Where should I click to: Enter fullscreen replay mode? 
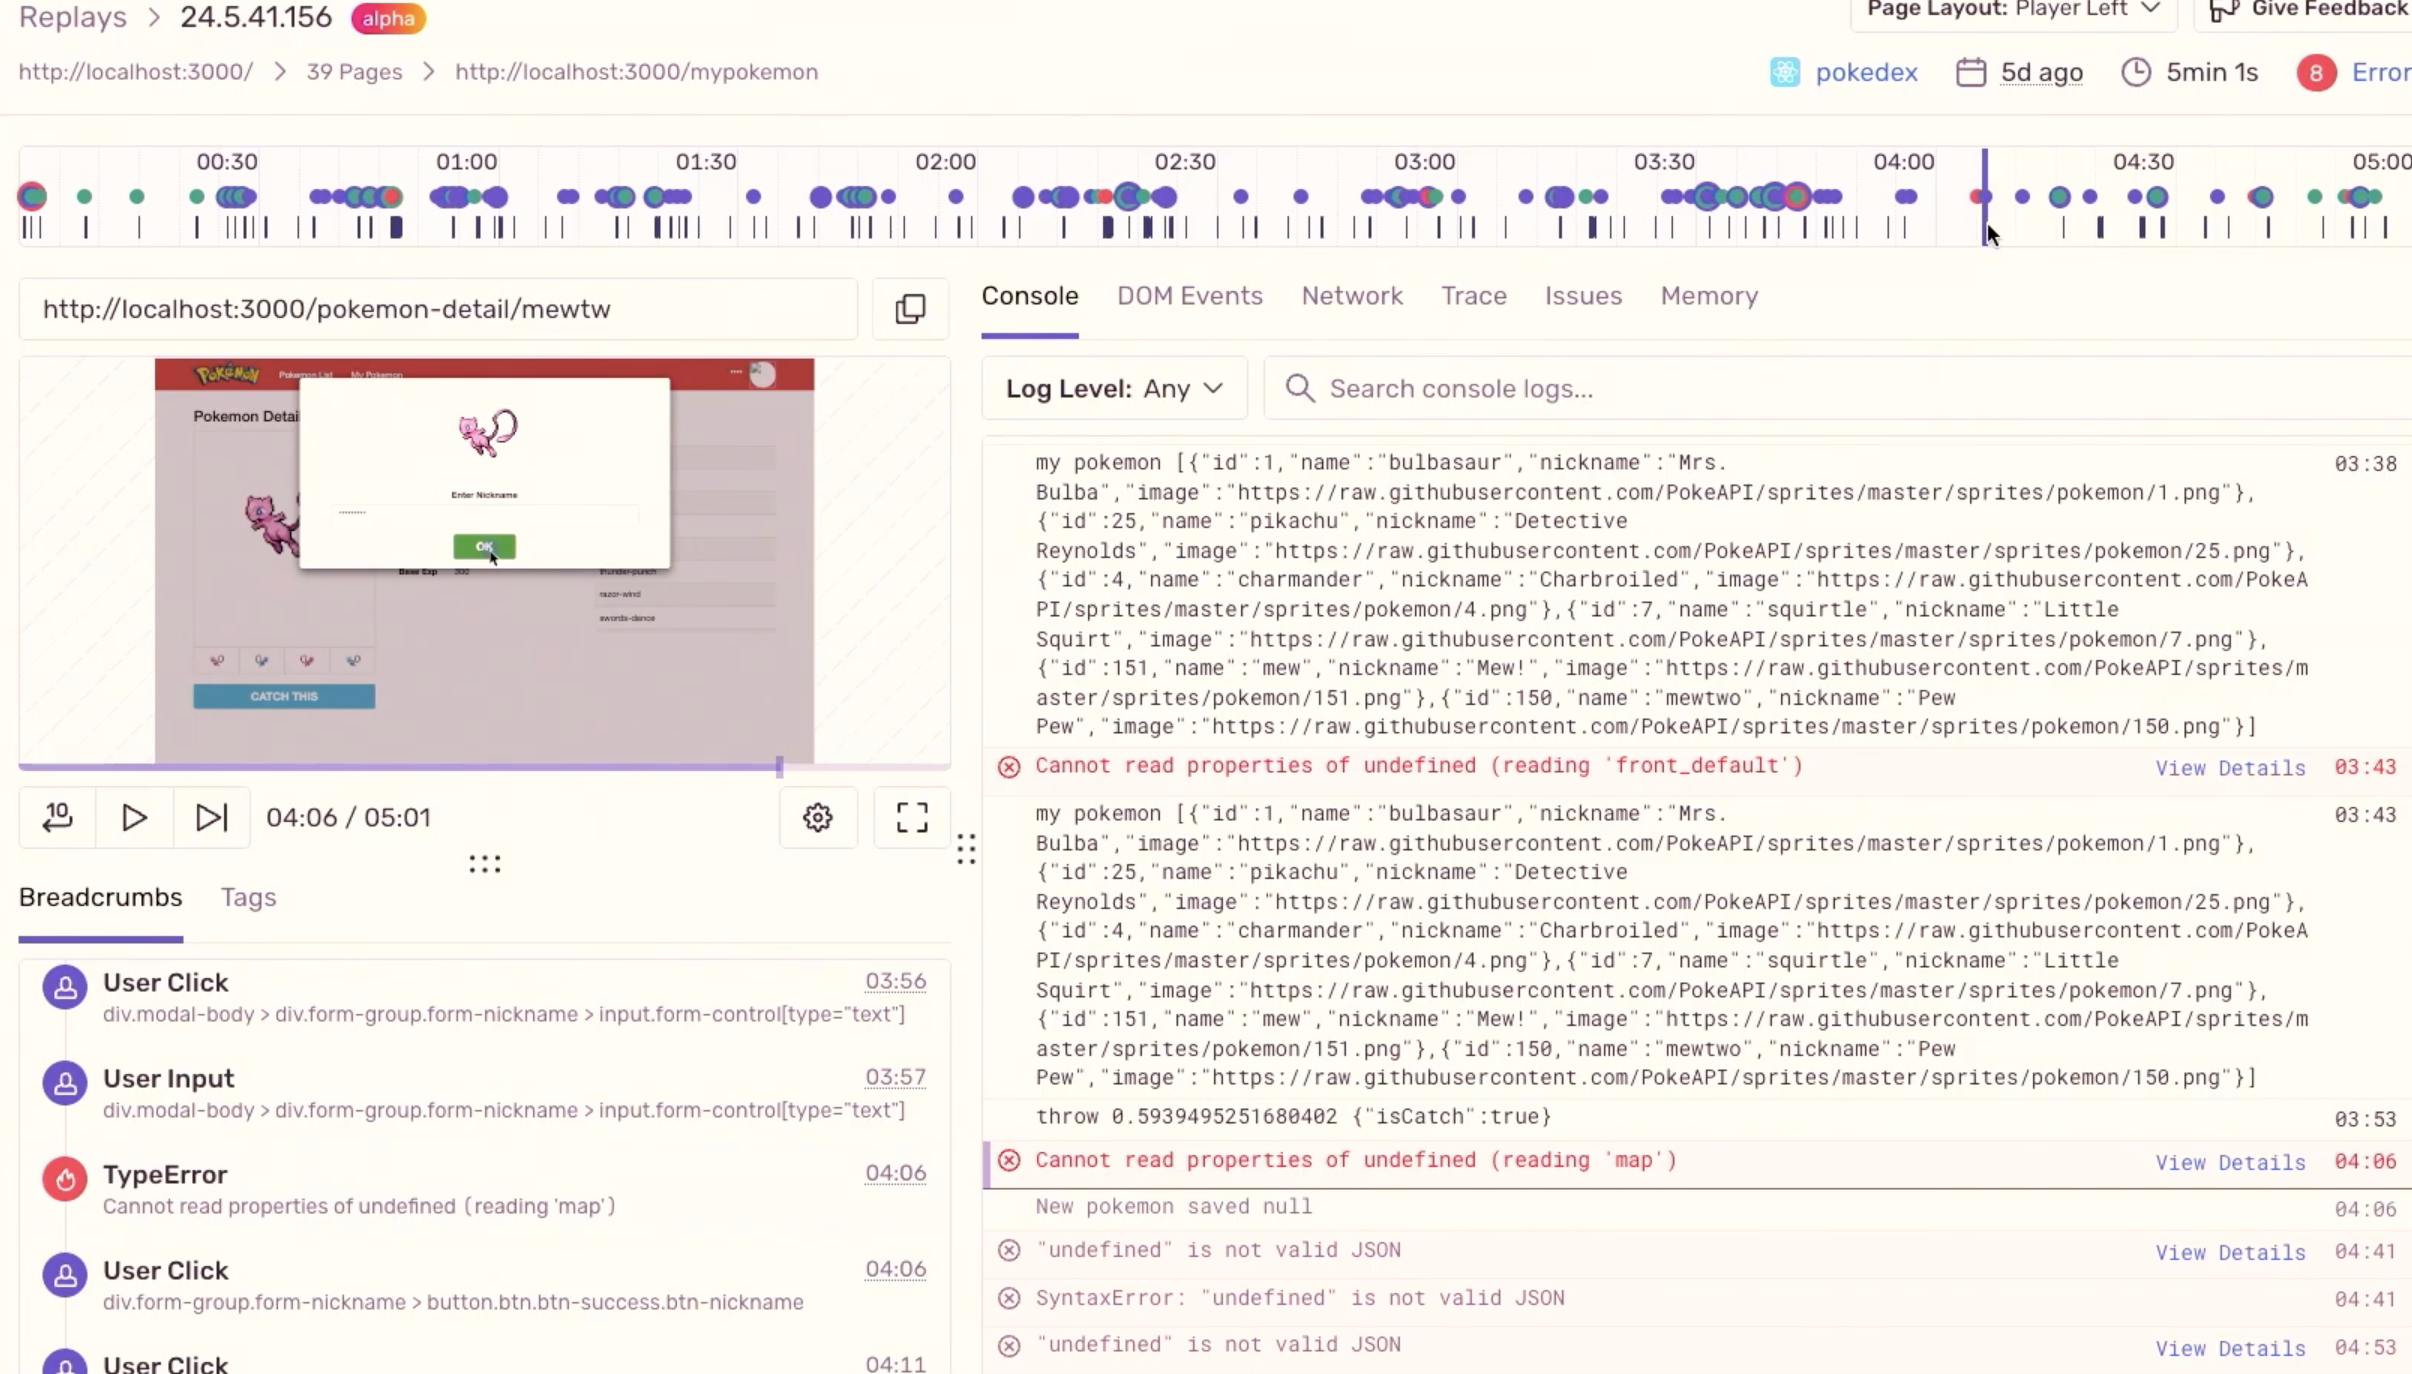[x=911, y=817]
